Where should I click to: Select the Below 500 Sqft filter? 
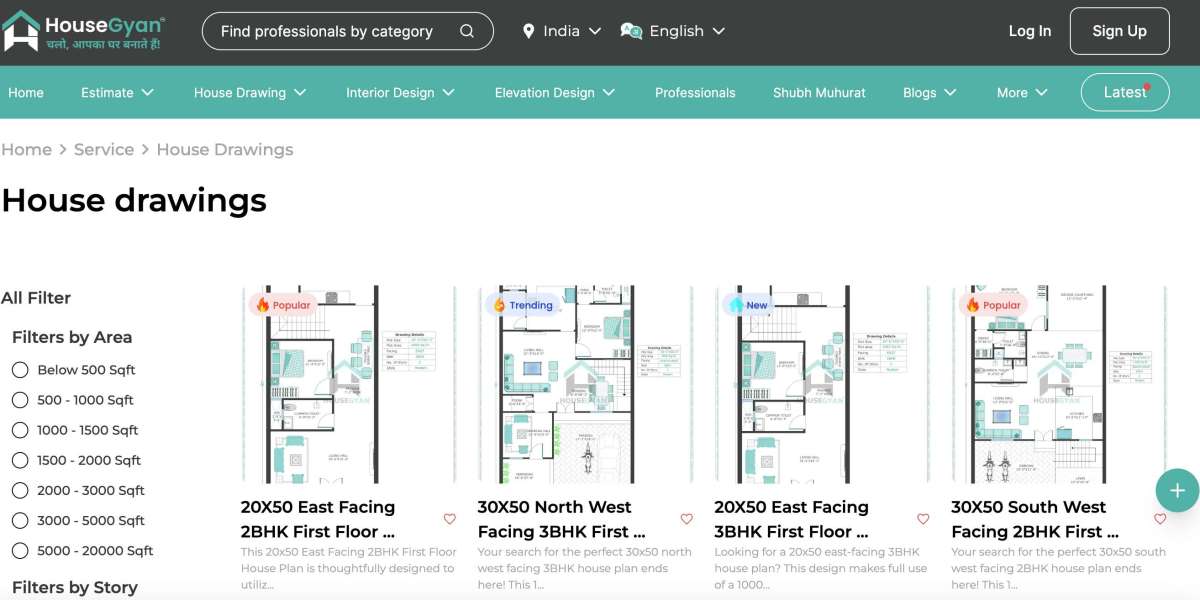tap(20, 369)
